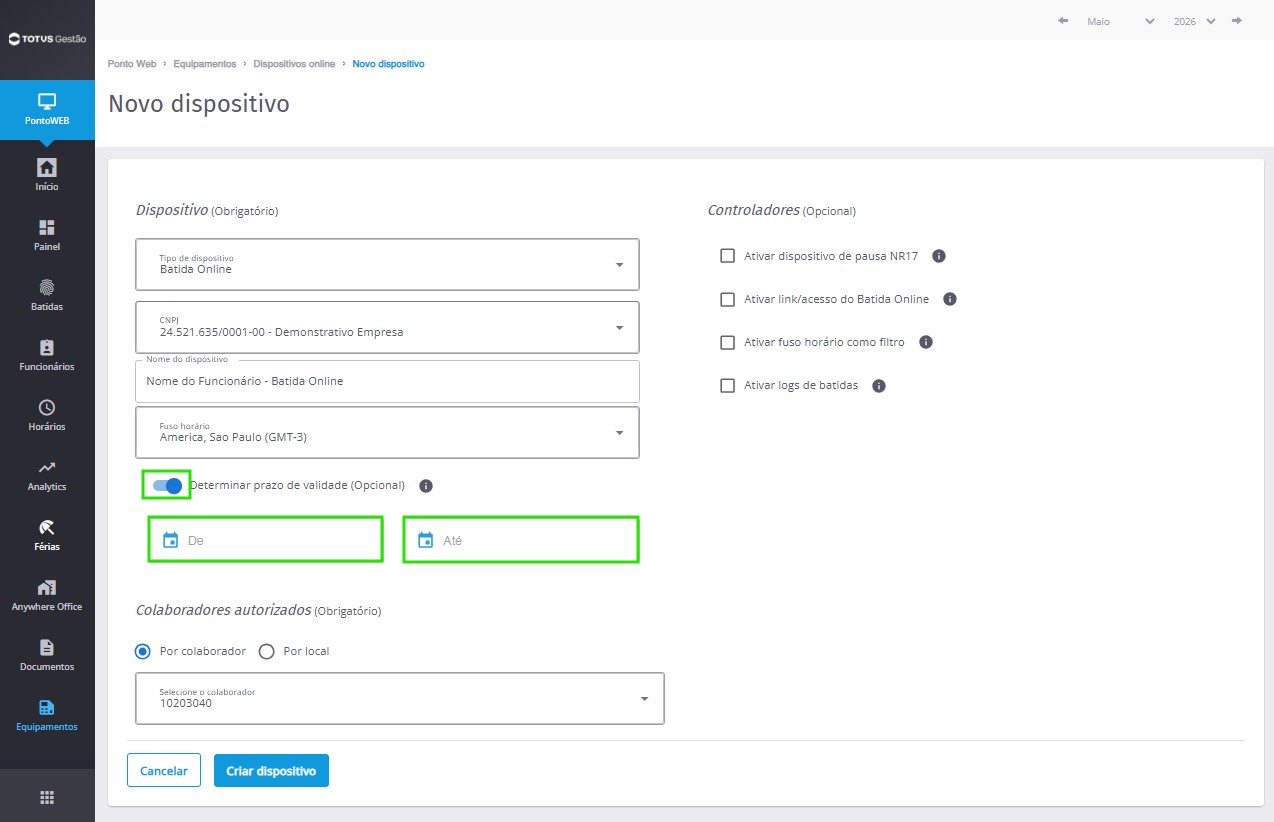The image size is (1274, 822).
Task: Open Equipamentos breadcrumb link
Action: (205, 64)
